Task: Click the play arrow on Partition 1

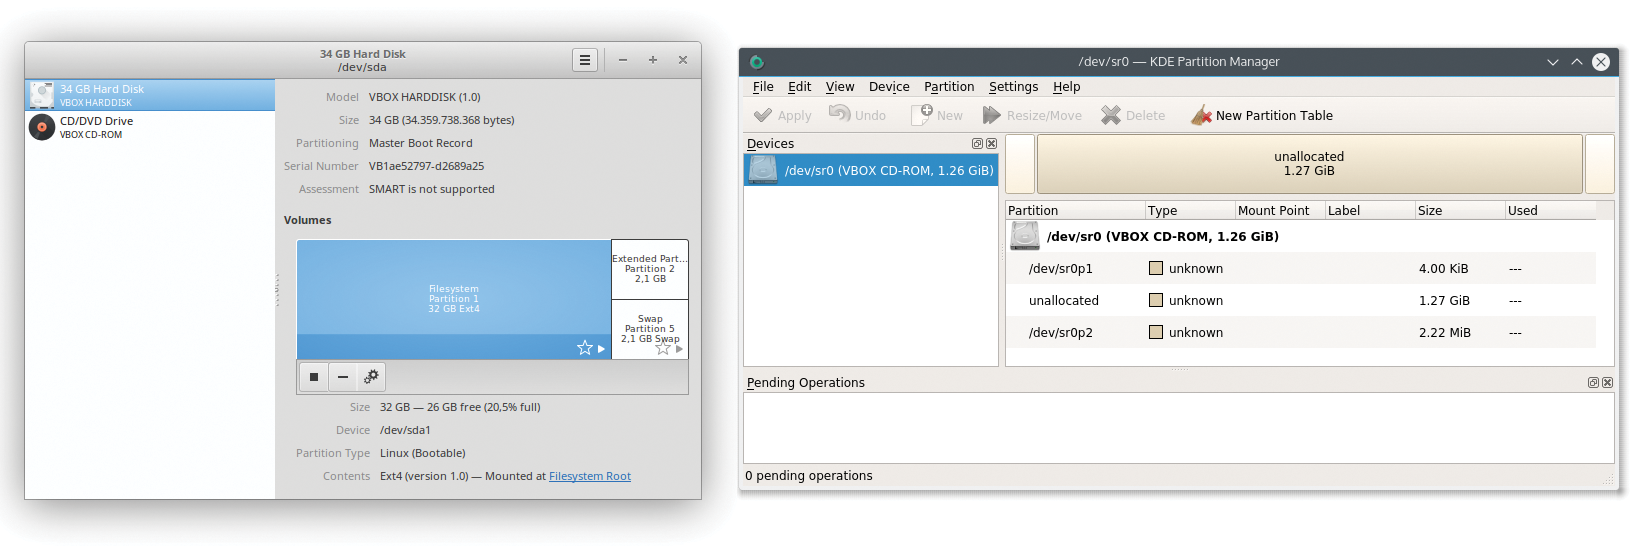Action: (x=601, y=349)
